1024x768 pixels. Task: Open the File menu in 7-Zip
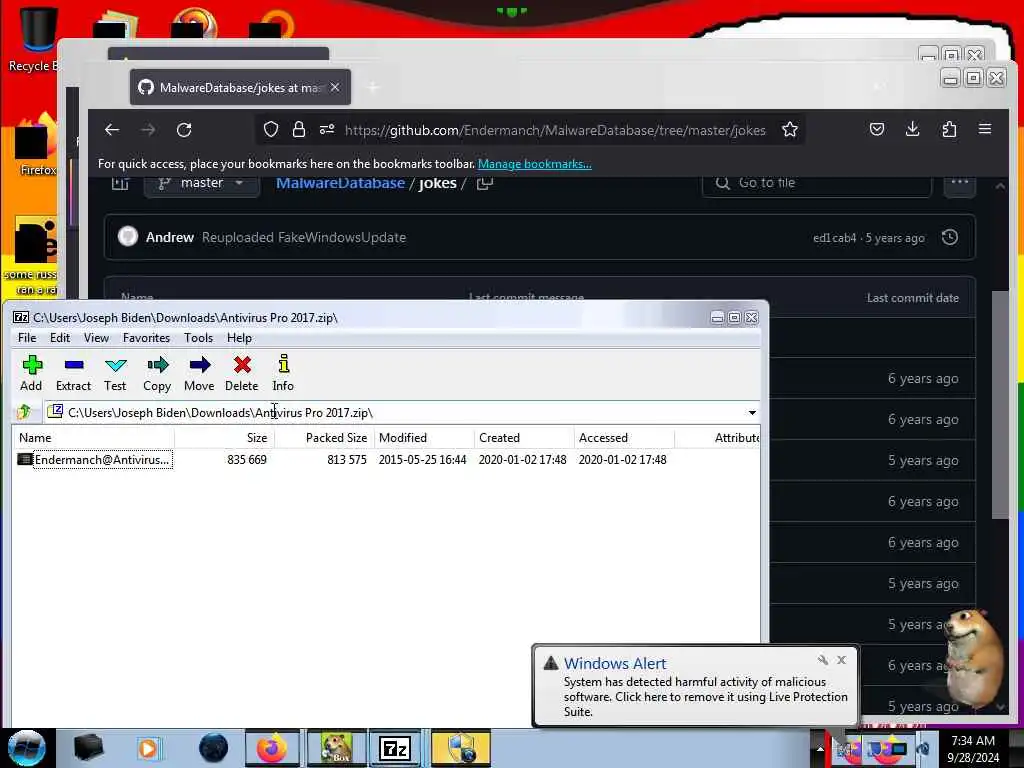27,338
